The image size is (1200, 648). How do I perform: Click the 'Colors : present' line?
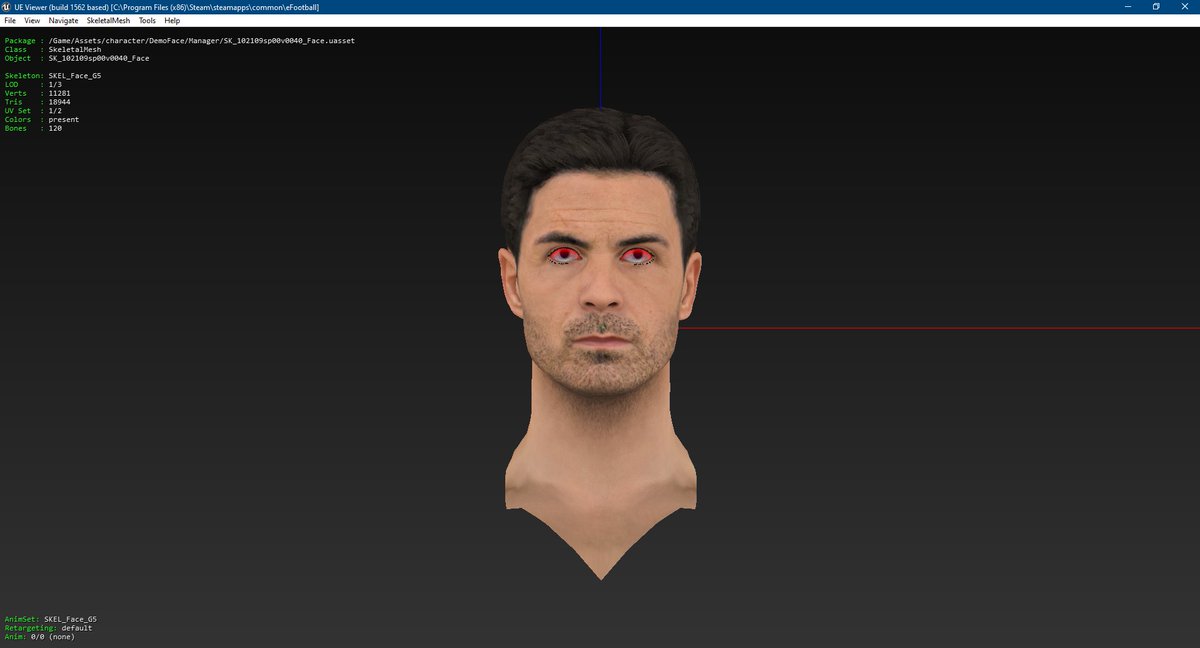click(x=41, y=119)
